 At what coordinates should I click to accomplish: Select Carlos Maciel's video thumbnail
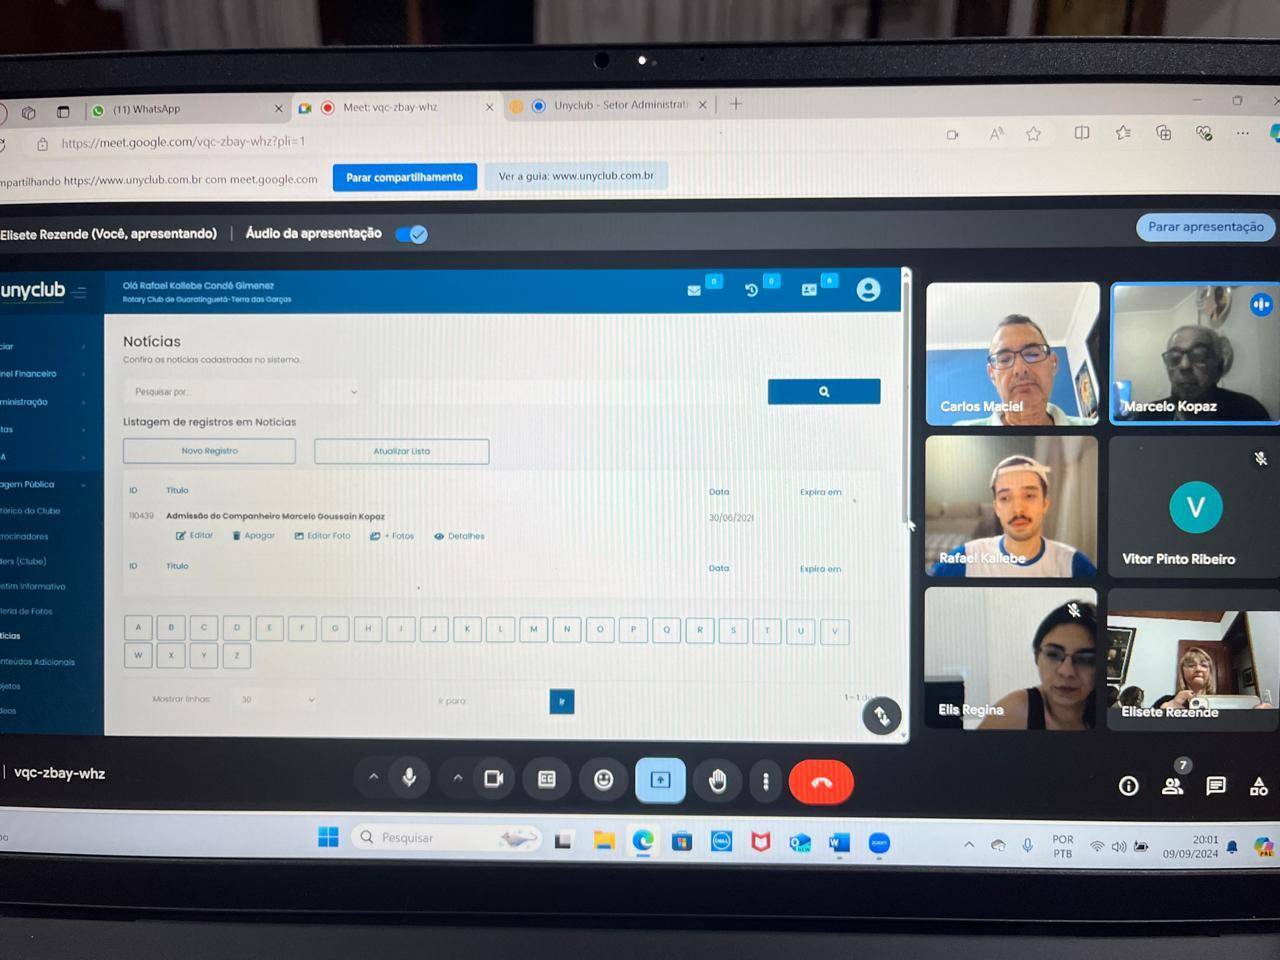(x=1012, y=354)
